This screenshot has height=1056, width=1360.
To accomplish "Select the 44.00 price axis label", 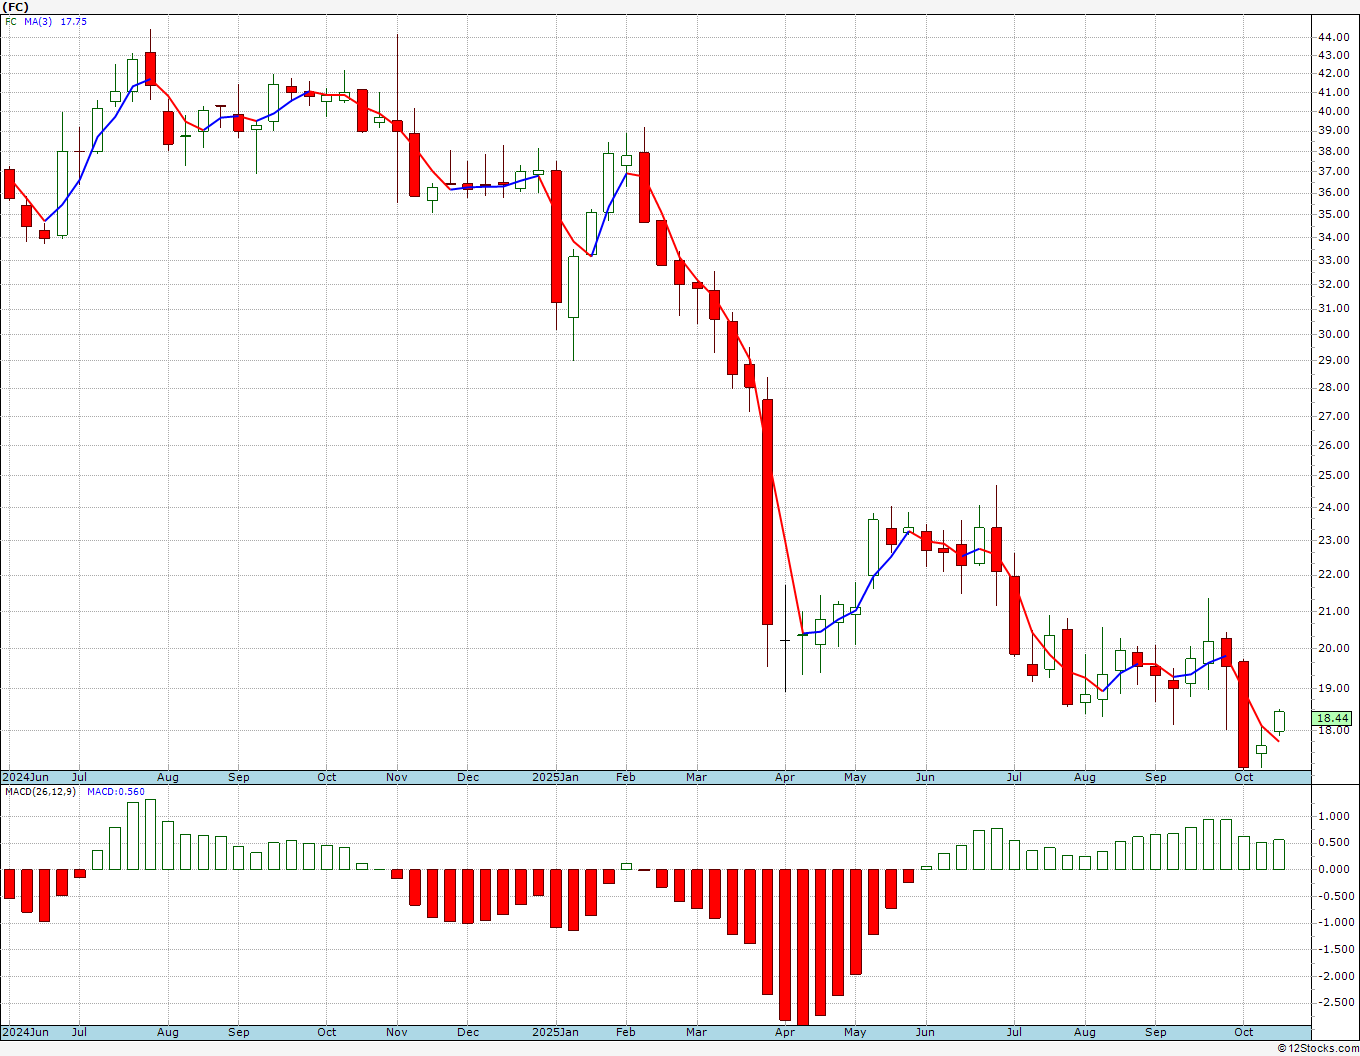I will (x=1334, y=37).
